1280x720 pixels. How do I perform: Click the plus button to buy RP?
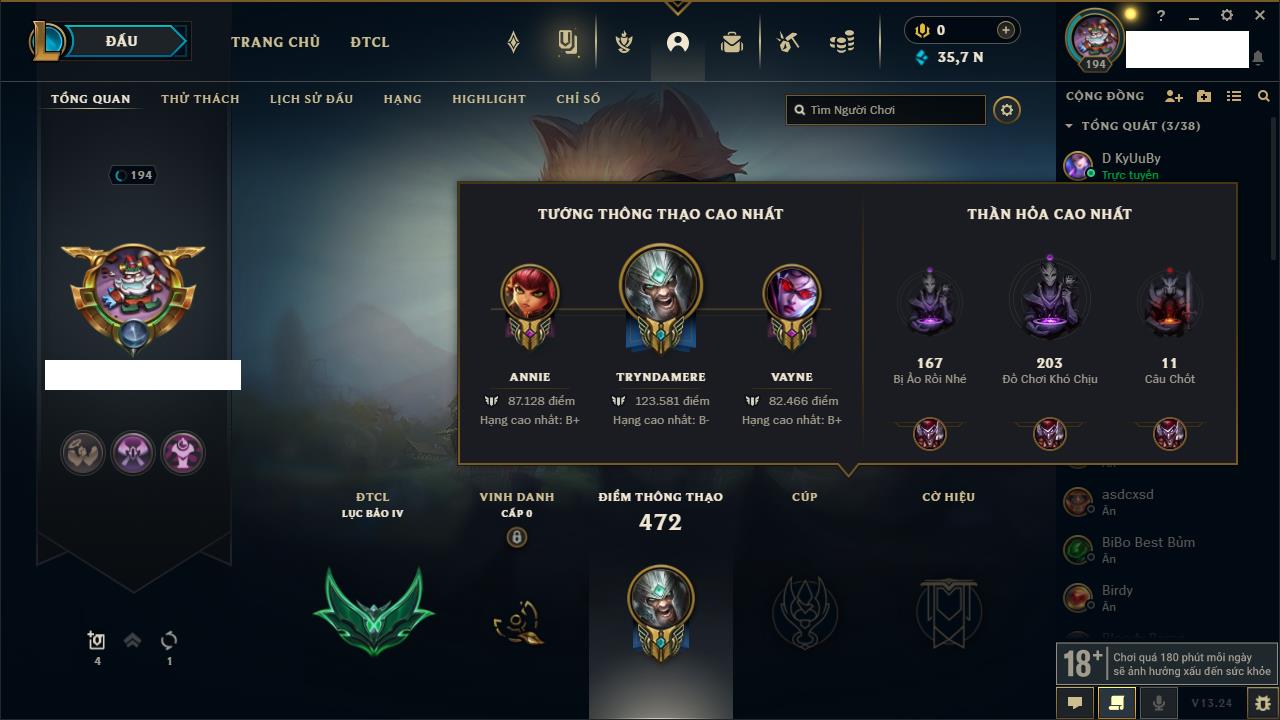pyautogui.click(x=1006, y=30)
